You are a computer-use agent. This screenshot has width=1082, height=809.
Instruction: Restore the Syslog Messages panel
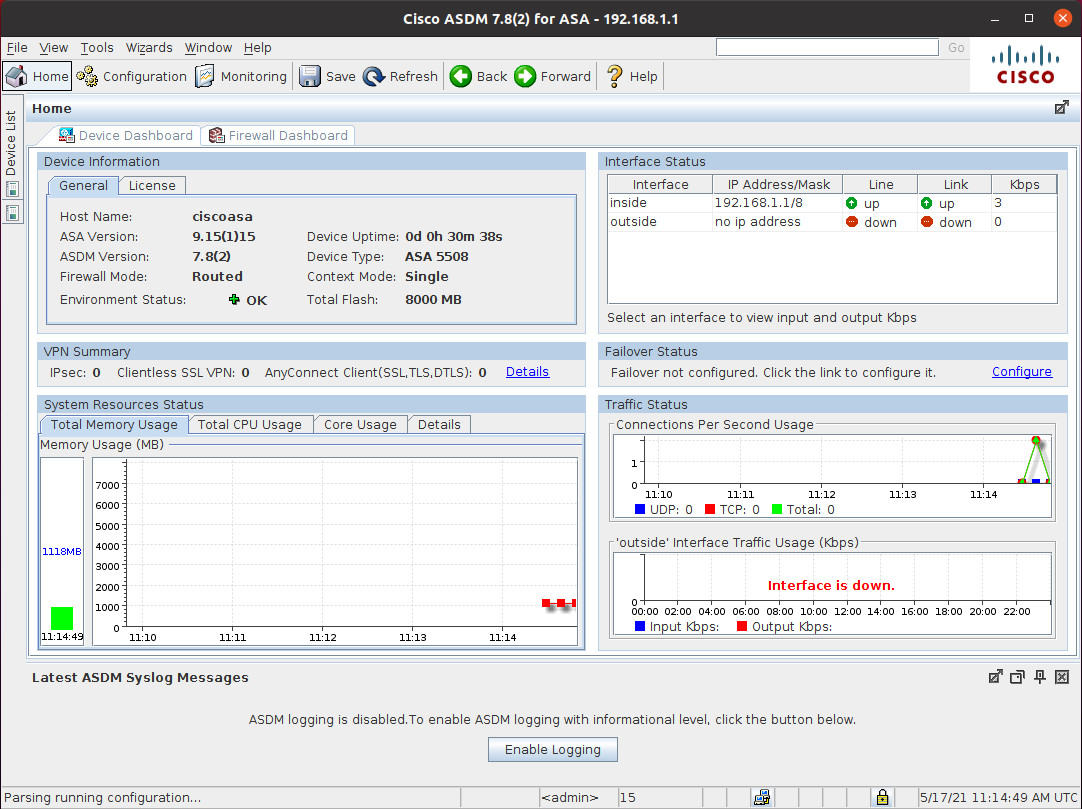(x=1017, y=677)
